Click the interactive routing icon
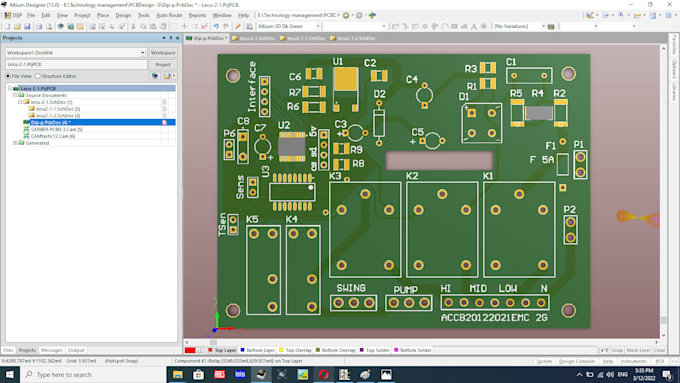 pos(395,27)
